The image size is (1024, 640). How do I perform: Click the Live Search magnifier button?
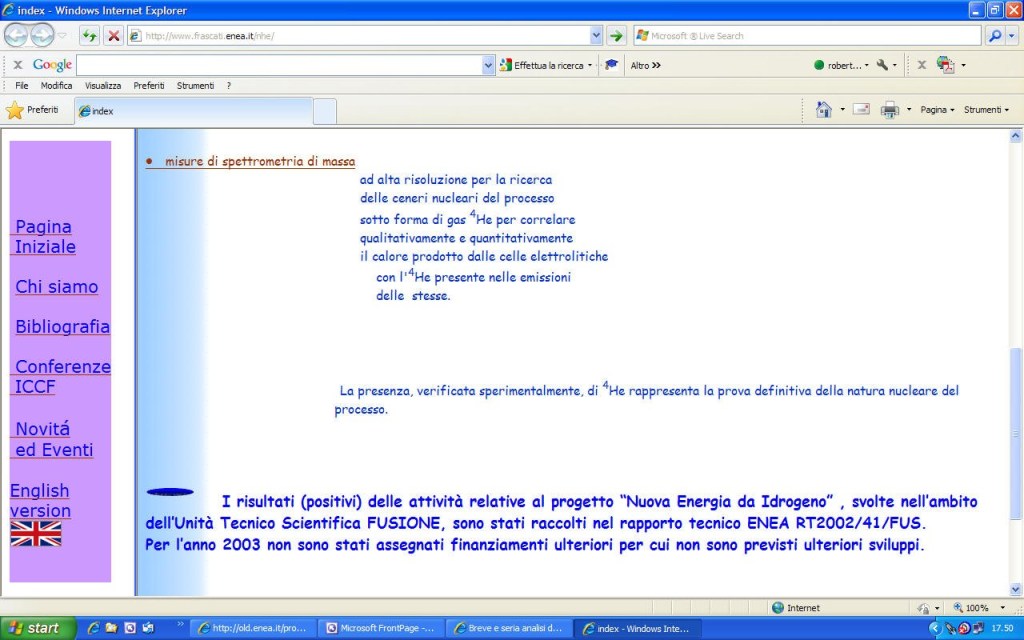[x=995, y=35]
